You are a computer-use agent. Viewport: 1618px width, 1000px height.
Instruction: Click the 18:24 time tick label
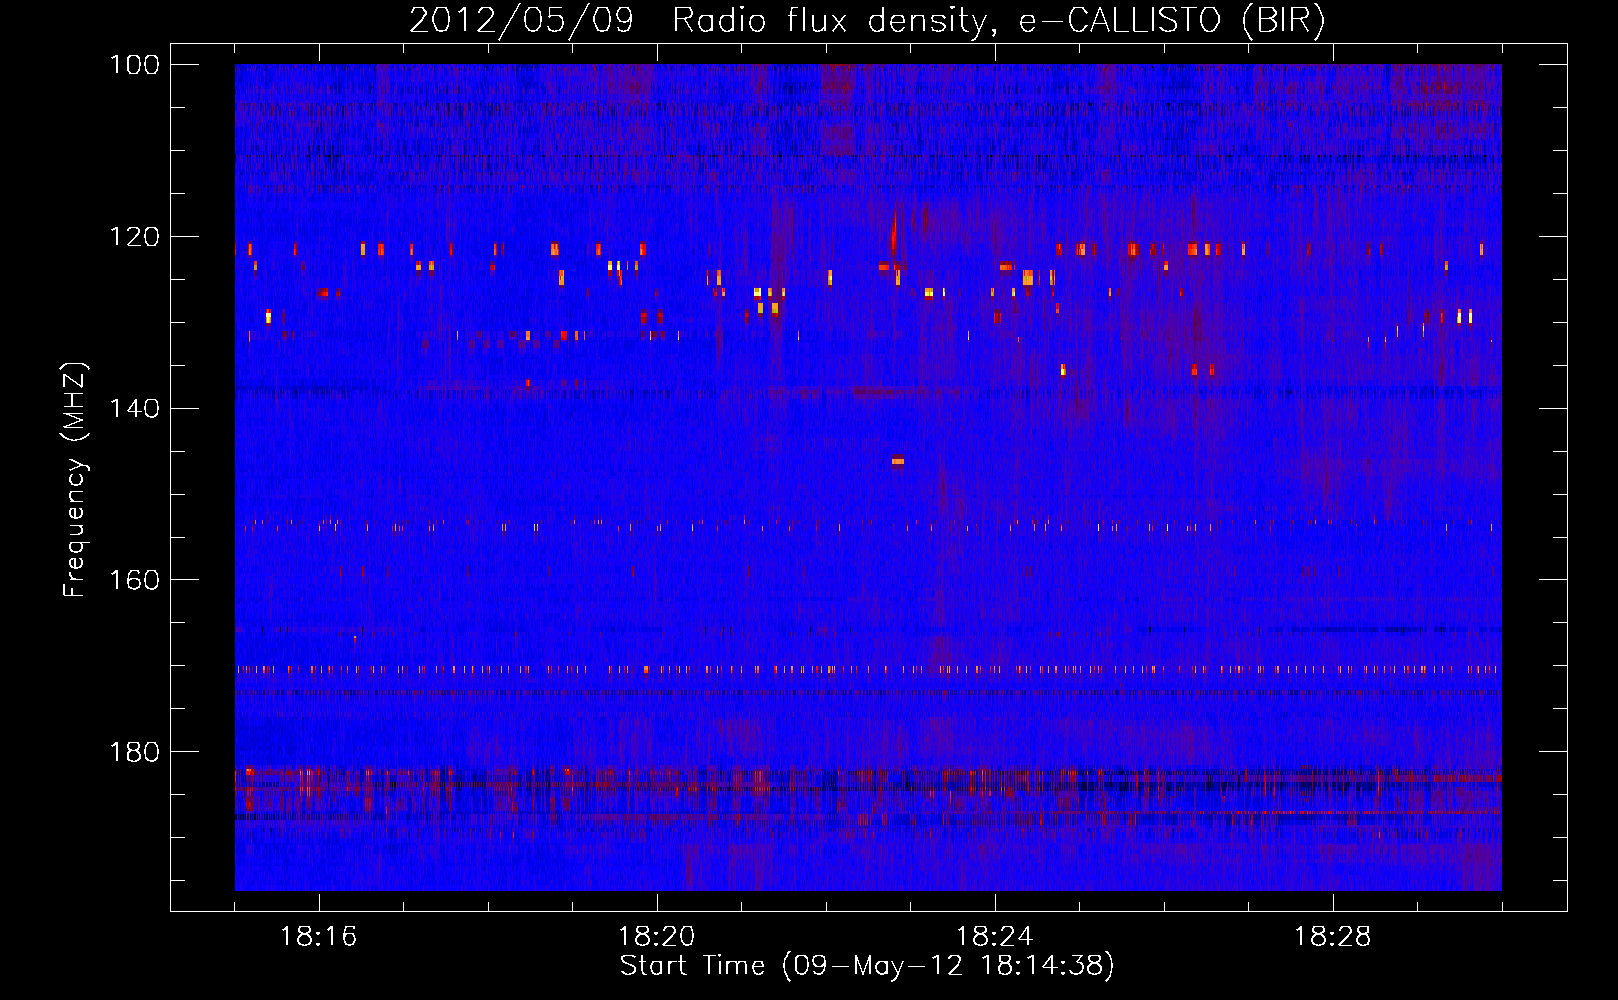pyautogui.click(x=995, y=937)
